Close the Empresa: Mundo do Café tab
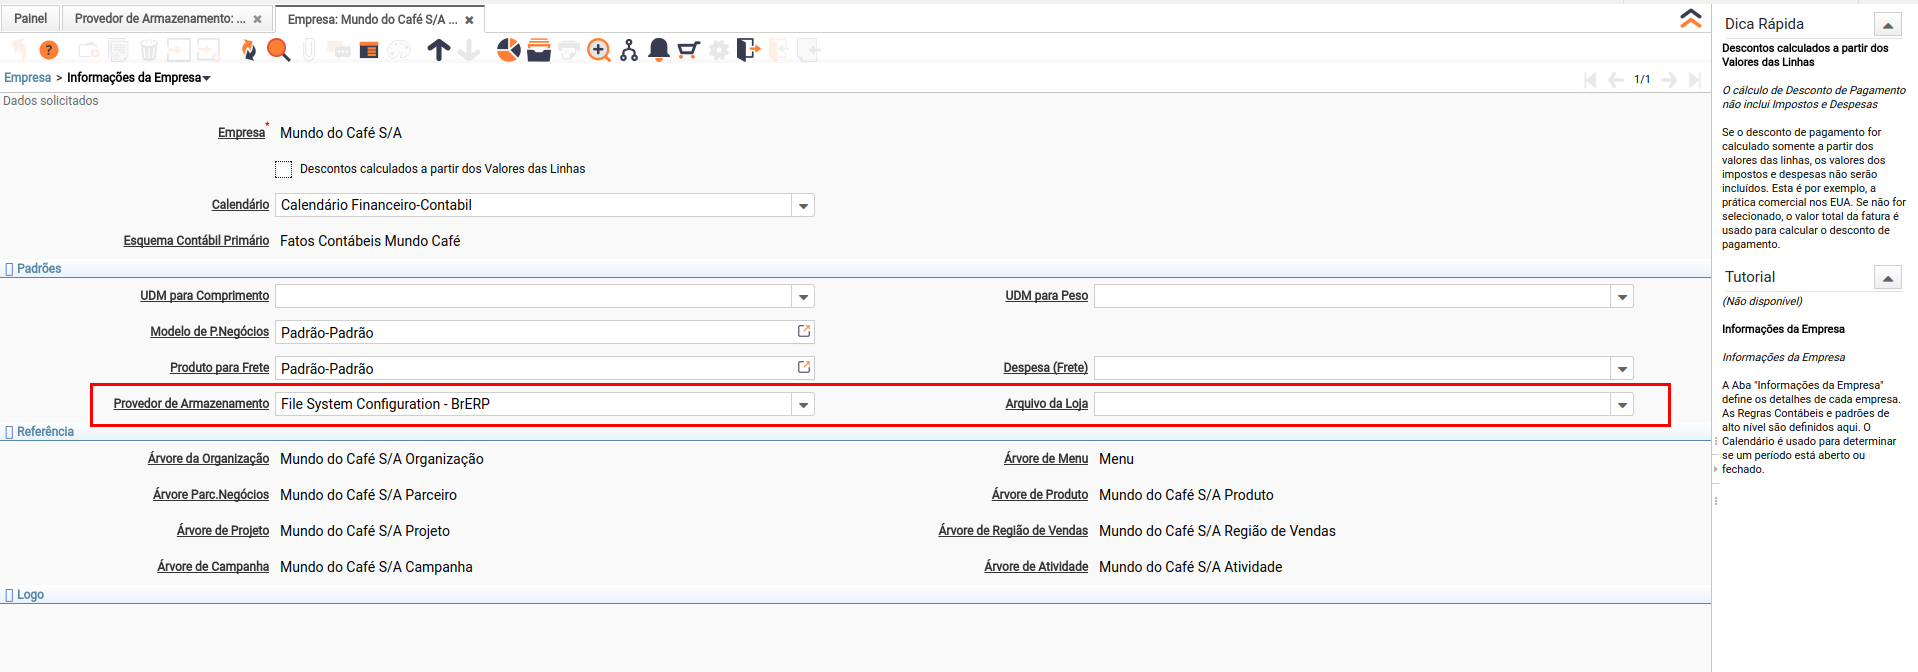Viewport: 1918px width, 672px height. (469, 20)
